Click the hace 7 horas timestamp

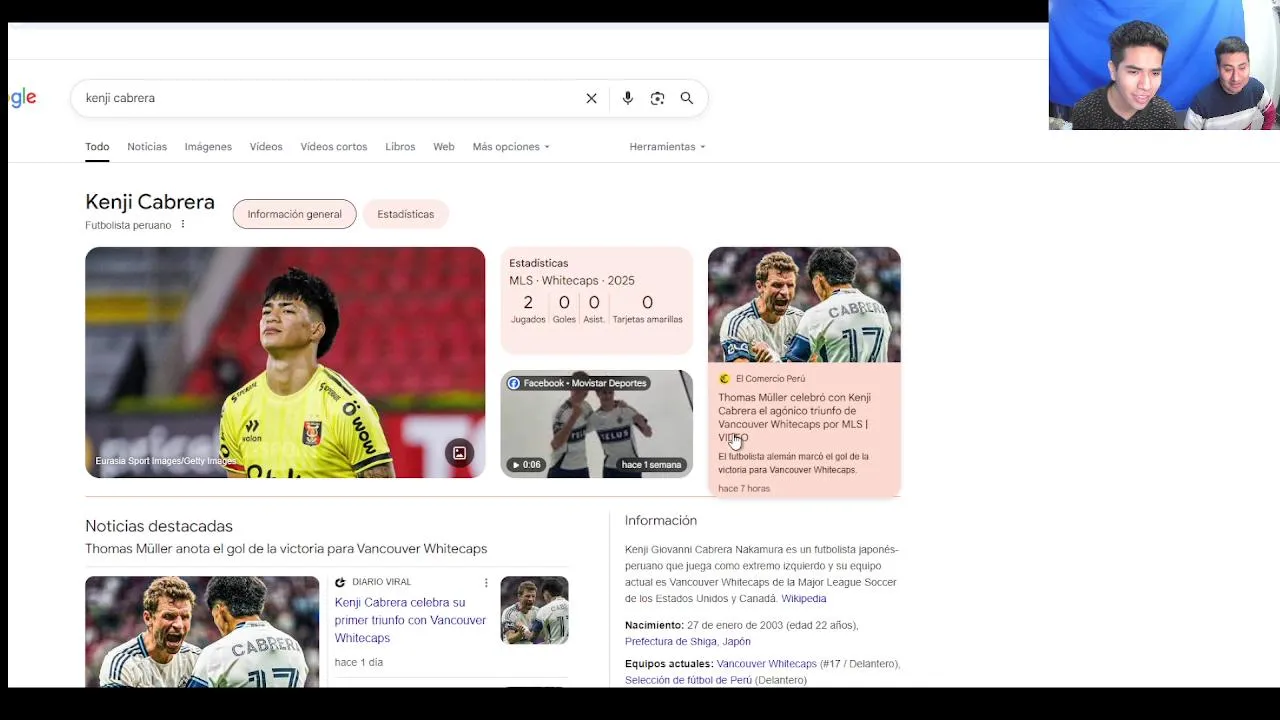point(744,489)
